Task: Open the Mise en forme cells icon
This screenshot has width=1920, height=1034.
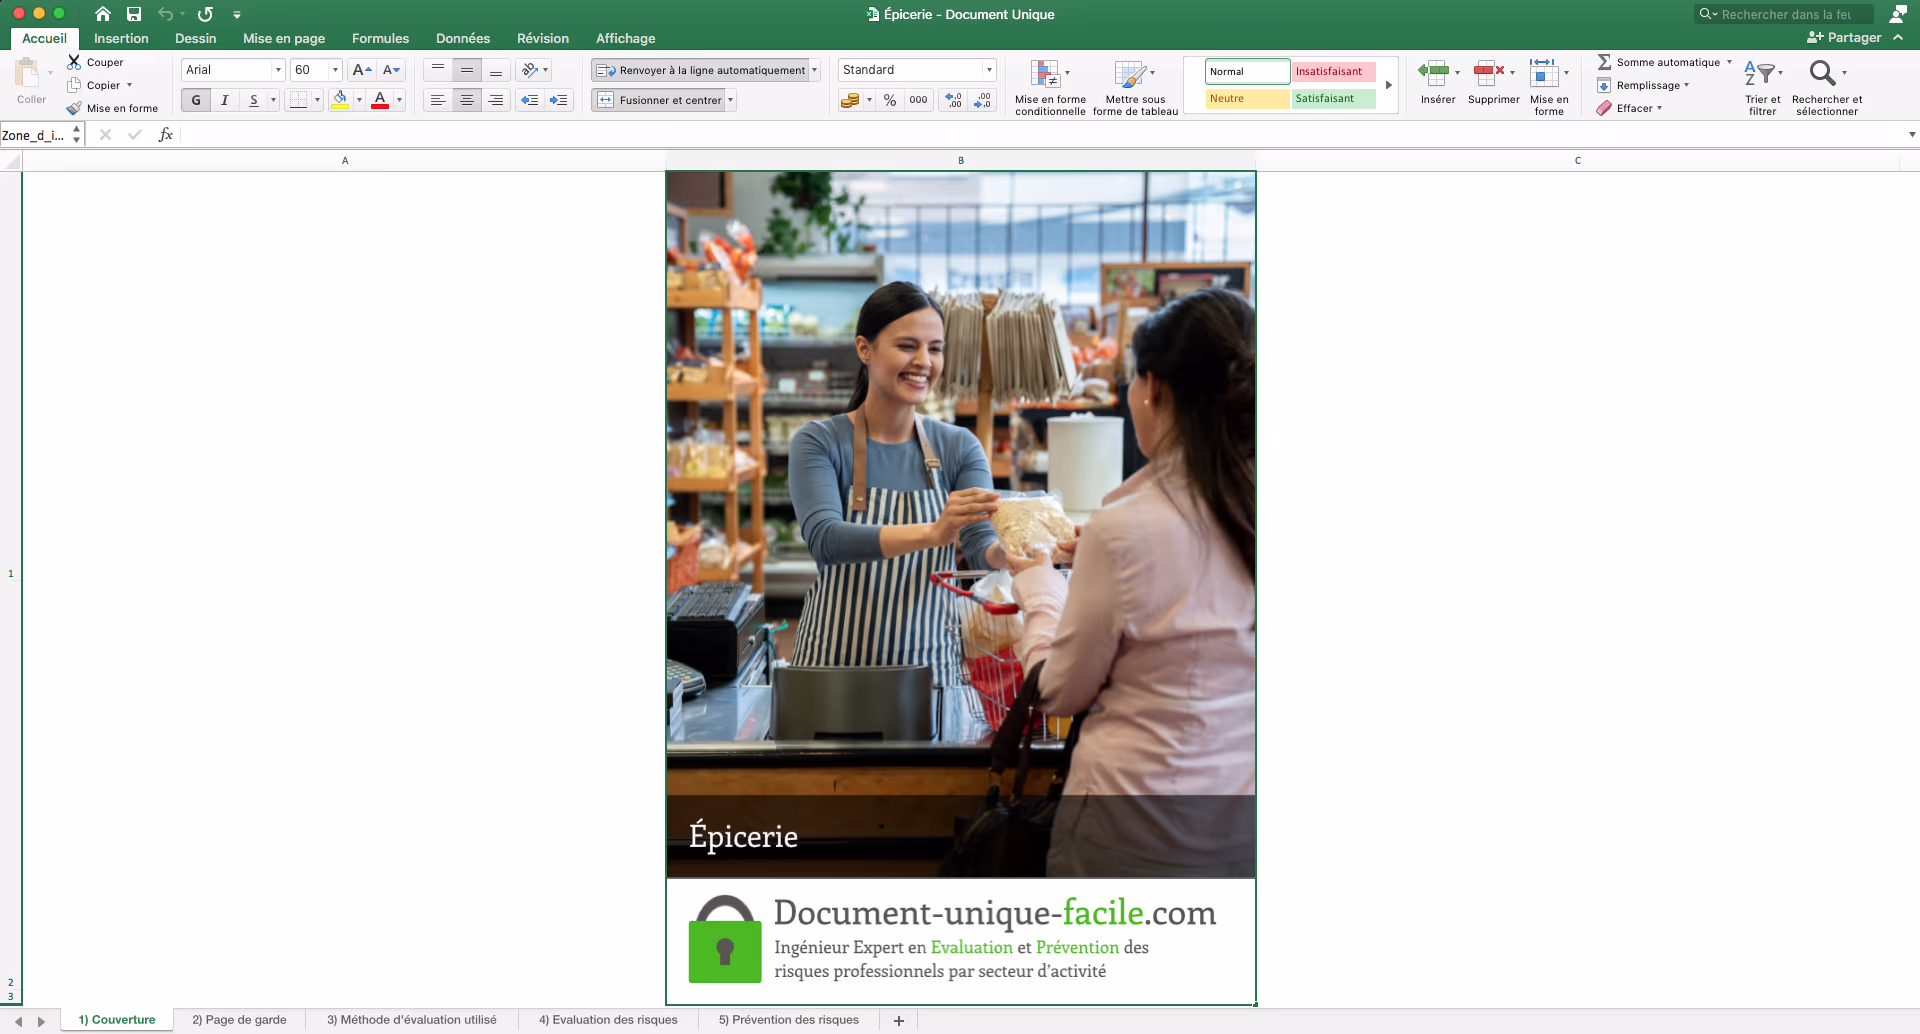Action: [1544, 72]
